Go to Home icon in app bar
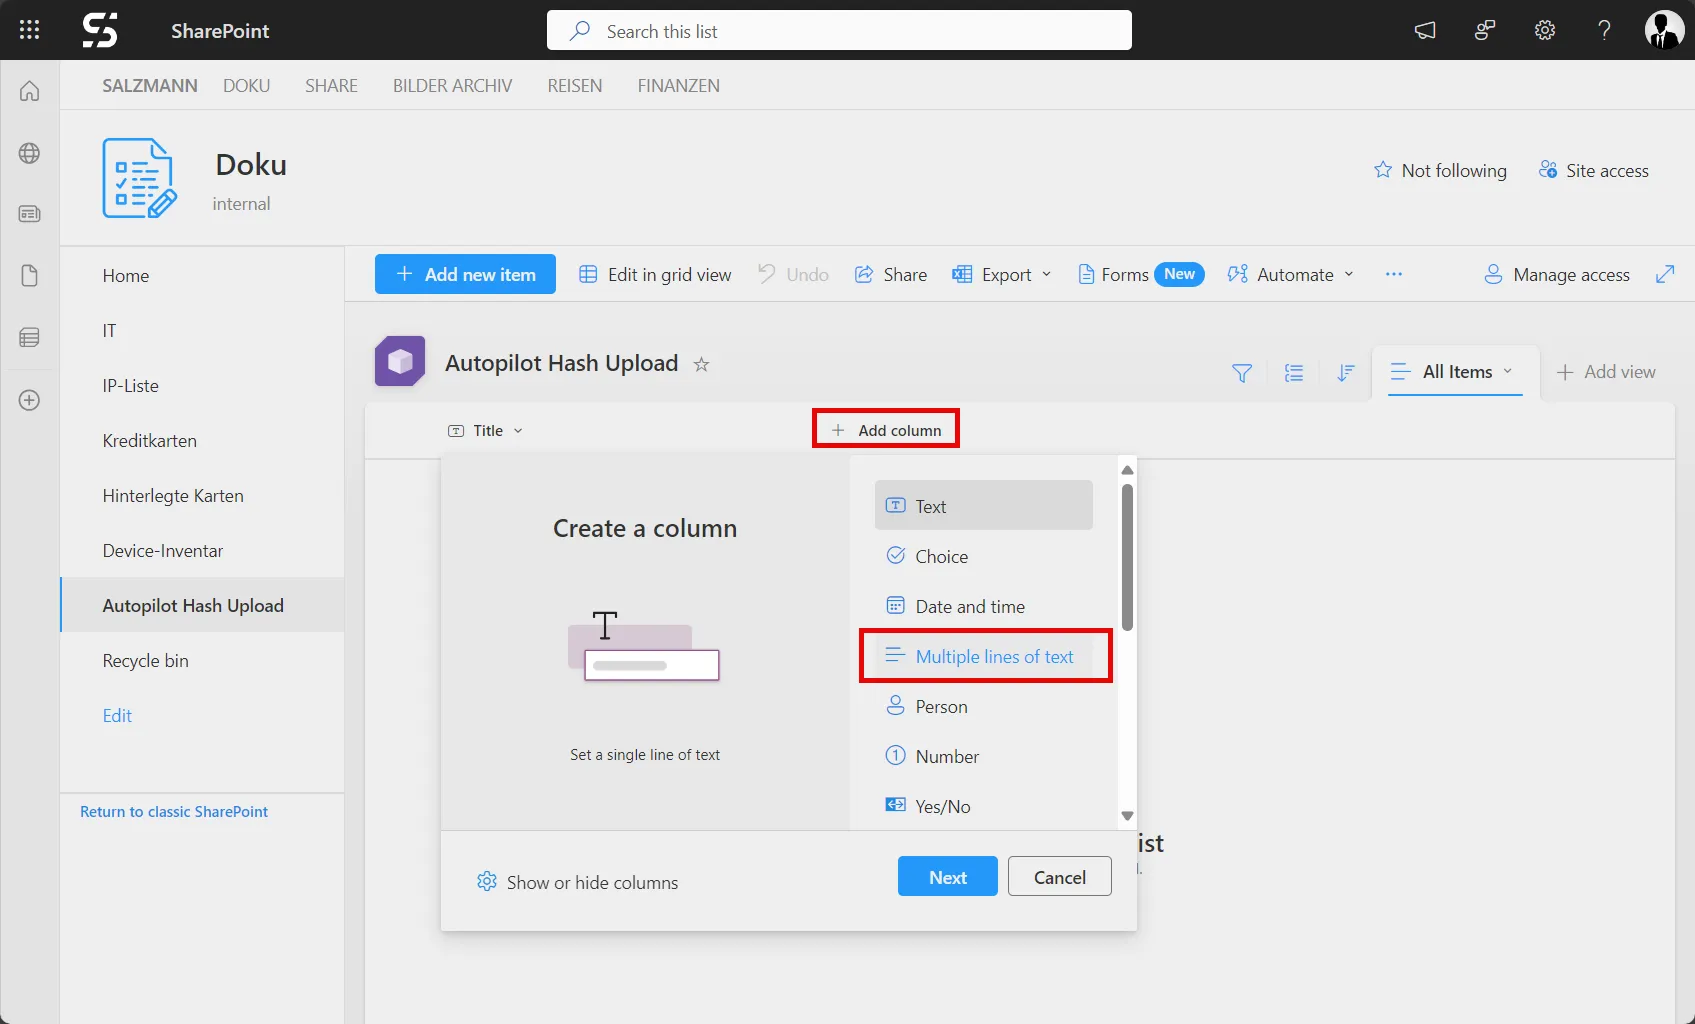 30,91
